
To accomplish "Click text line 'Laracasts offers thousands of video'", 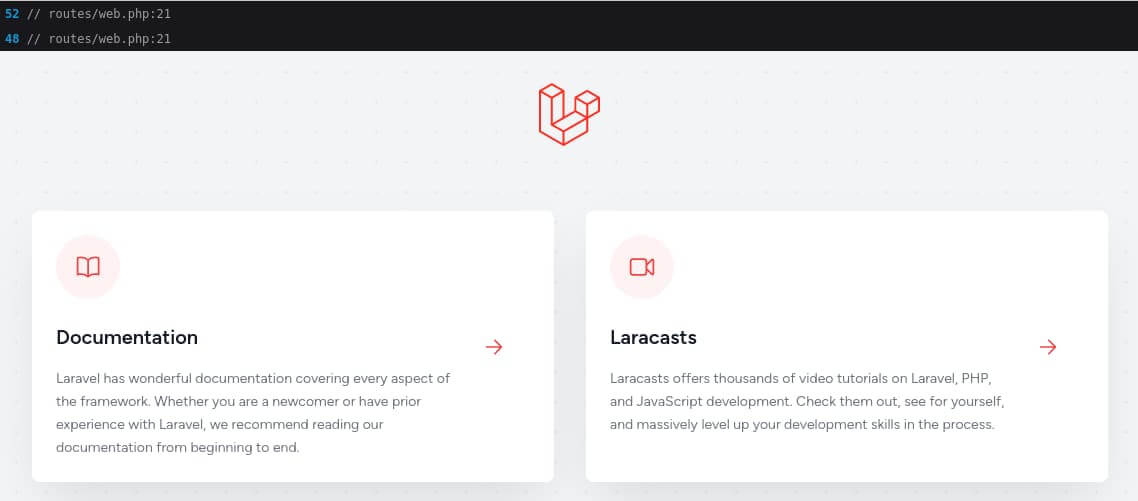I will pyautogui.click(x=801, y=378).
